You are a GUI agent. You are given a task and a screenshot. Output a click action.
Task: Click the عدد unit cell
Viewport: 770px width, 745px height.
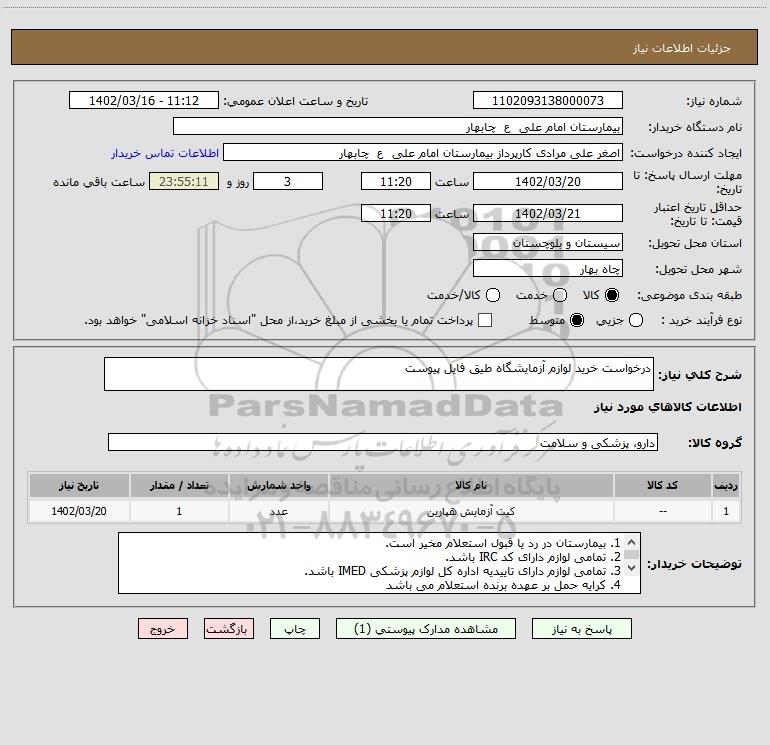point(278,511)
